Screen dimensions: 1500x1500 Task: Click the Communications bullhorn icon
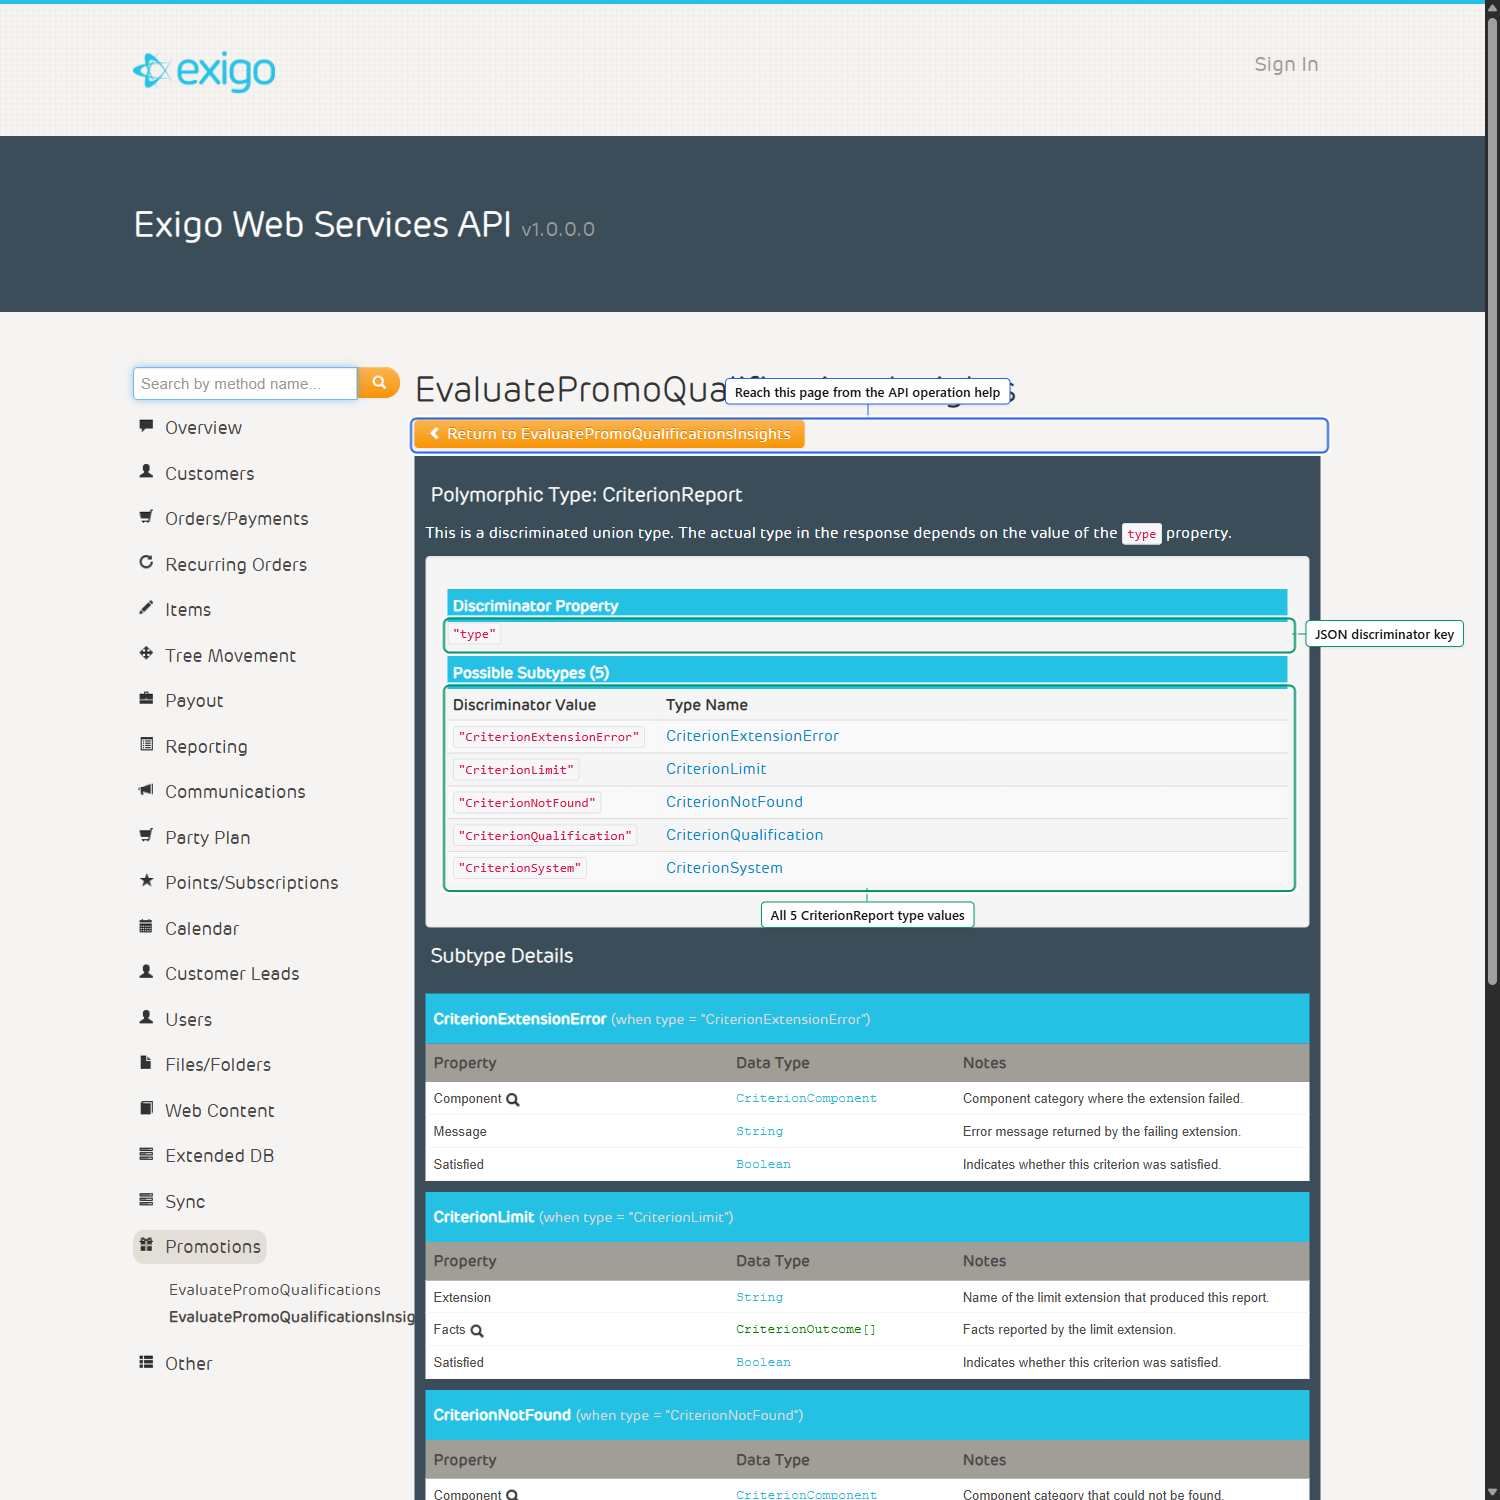pos(146,790)
